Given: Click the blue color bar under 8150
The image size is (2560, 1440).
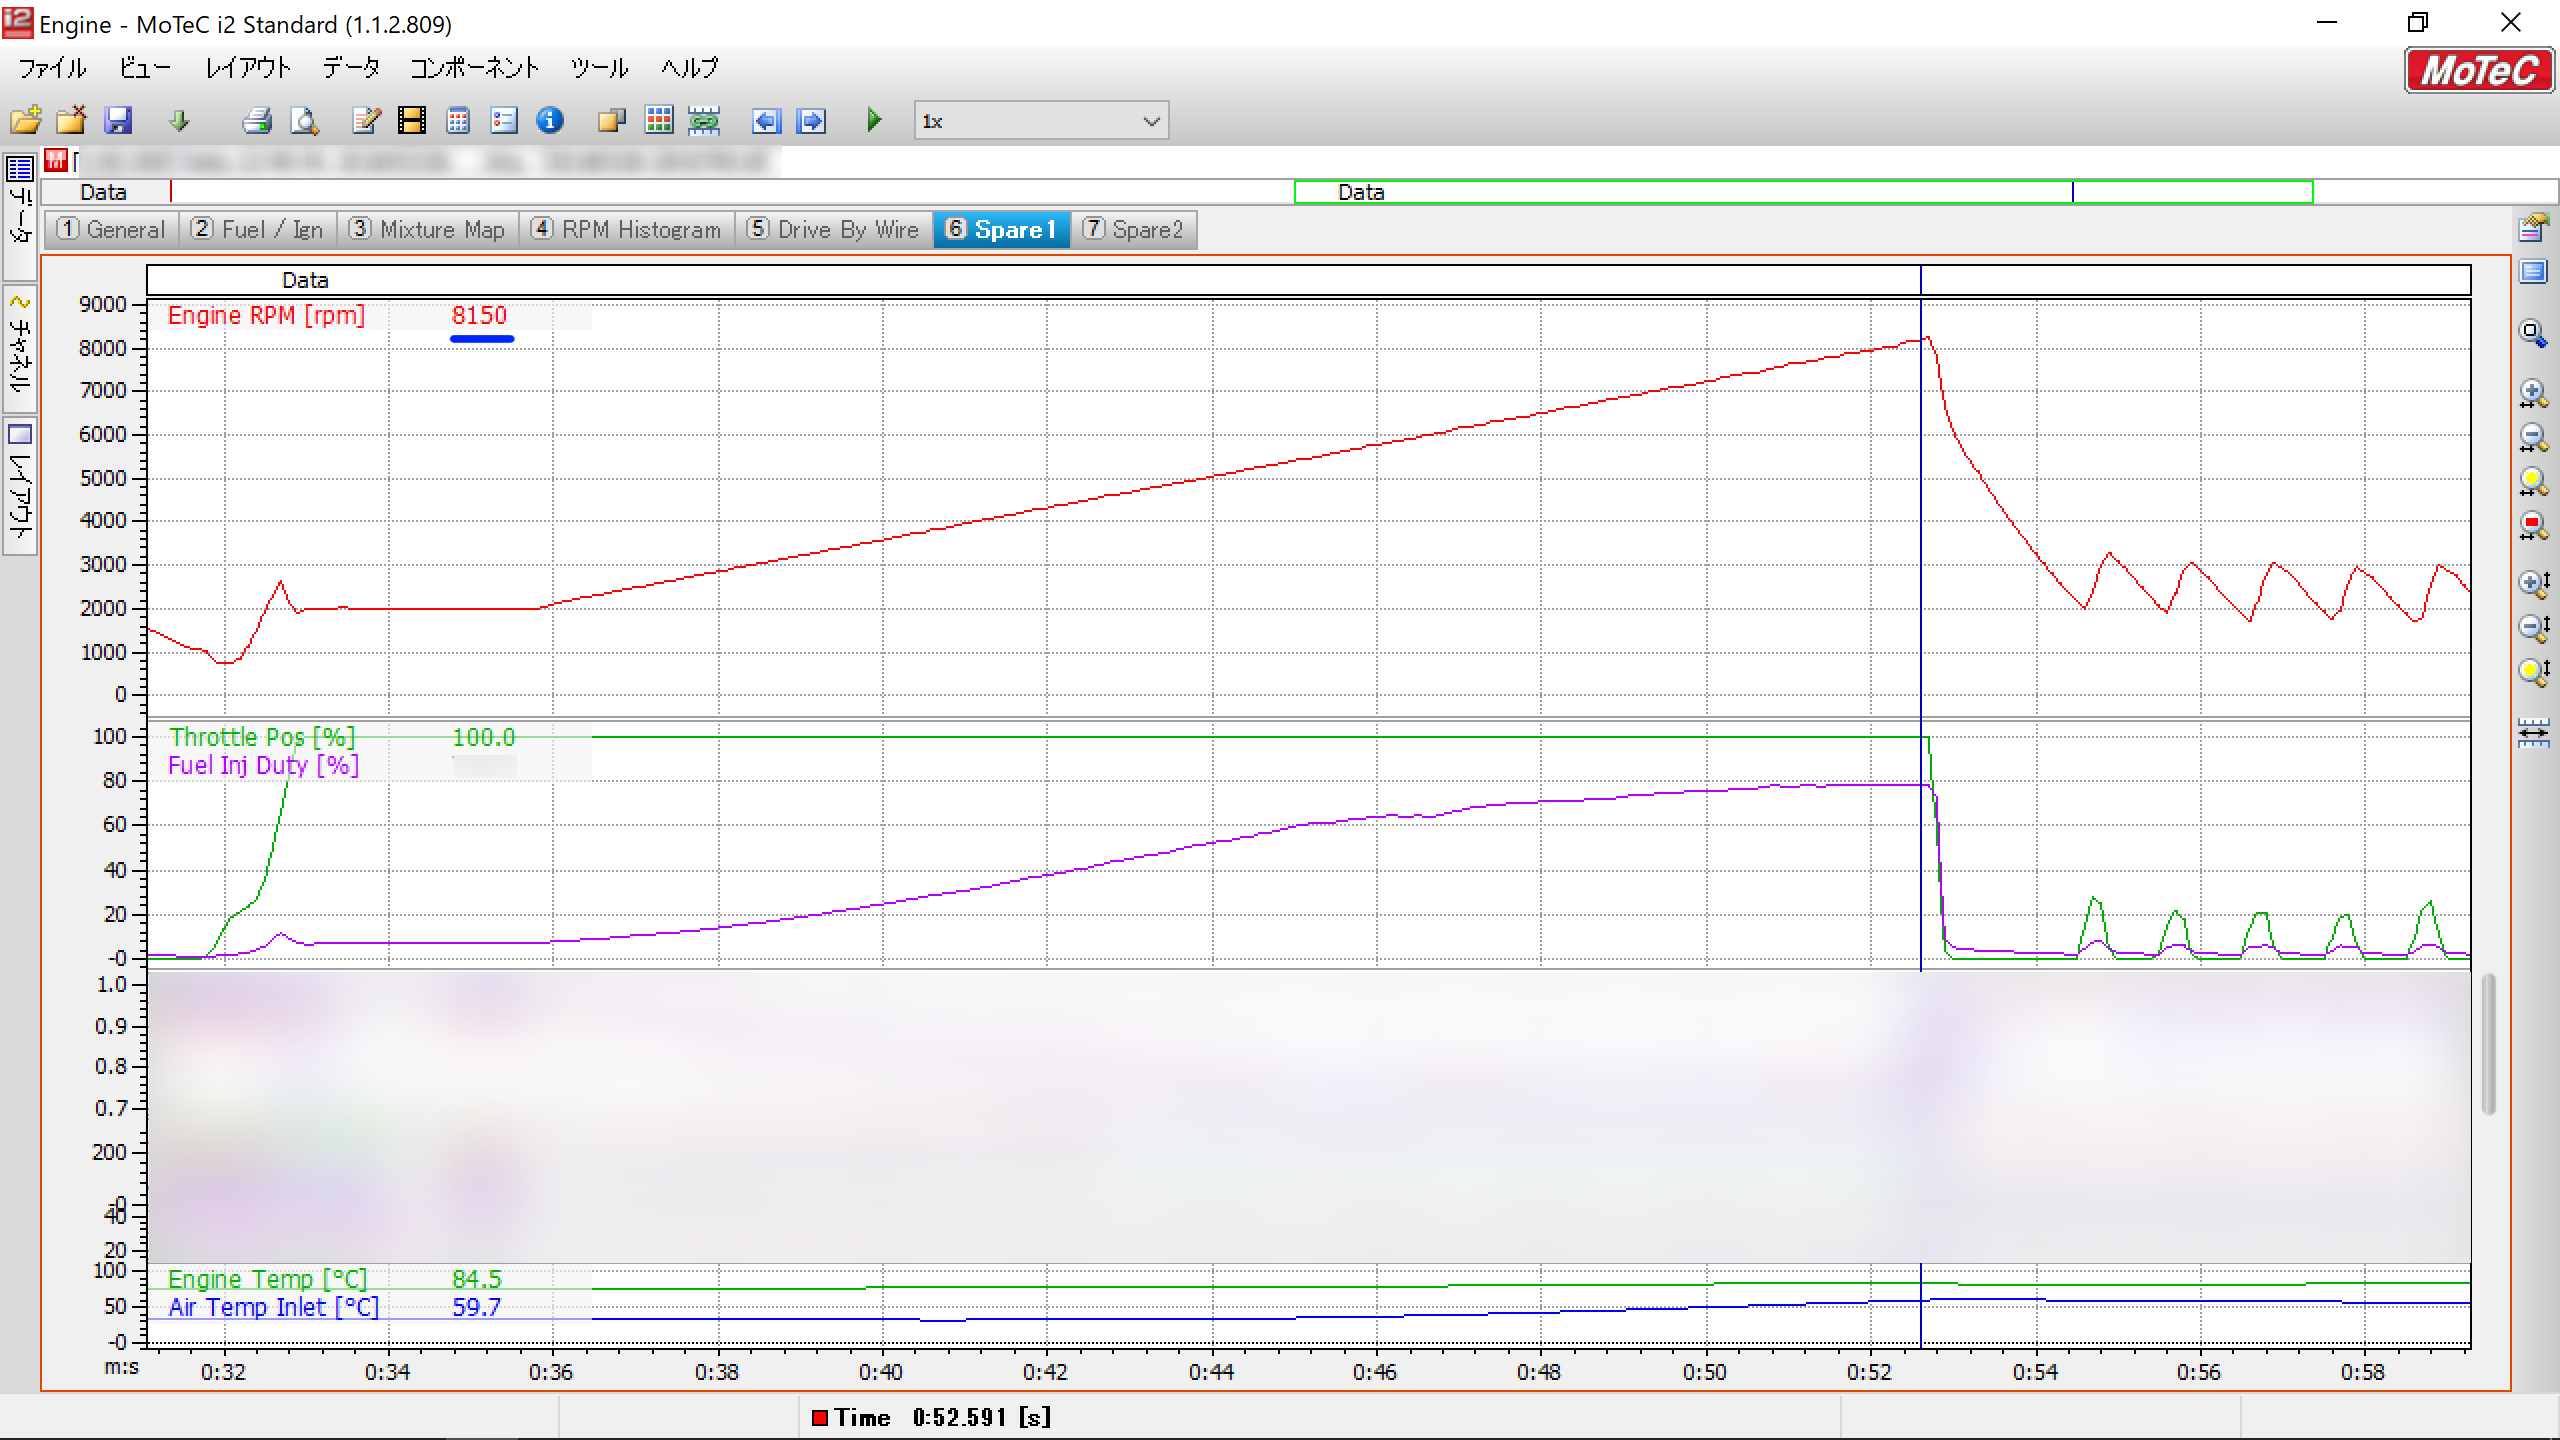Looking at the screenshot, I should (x=482, y=339).
